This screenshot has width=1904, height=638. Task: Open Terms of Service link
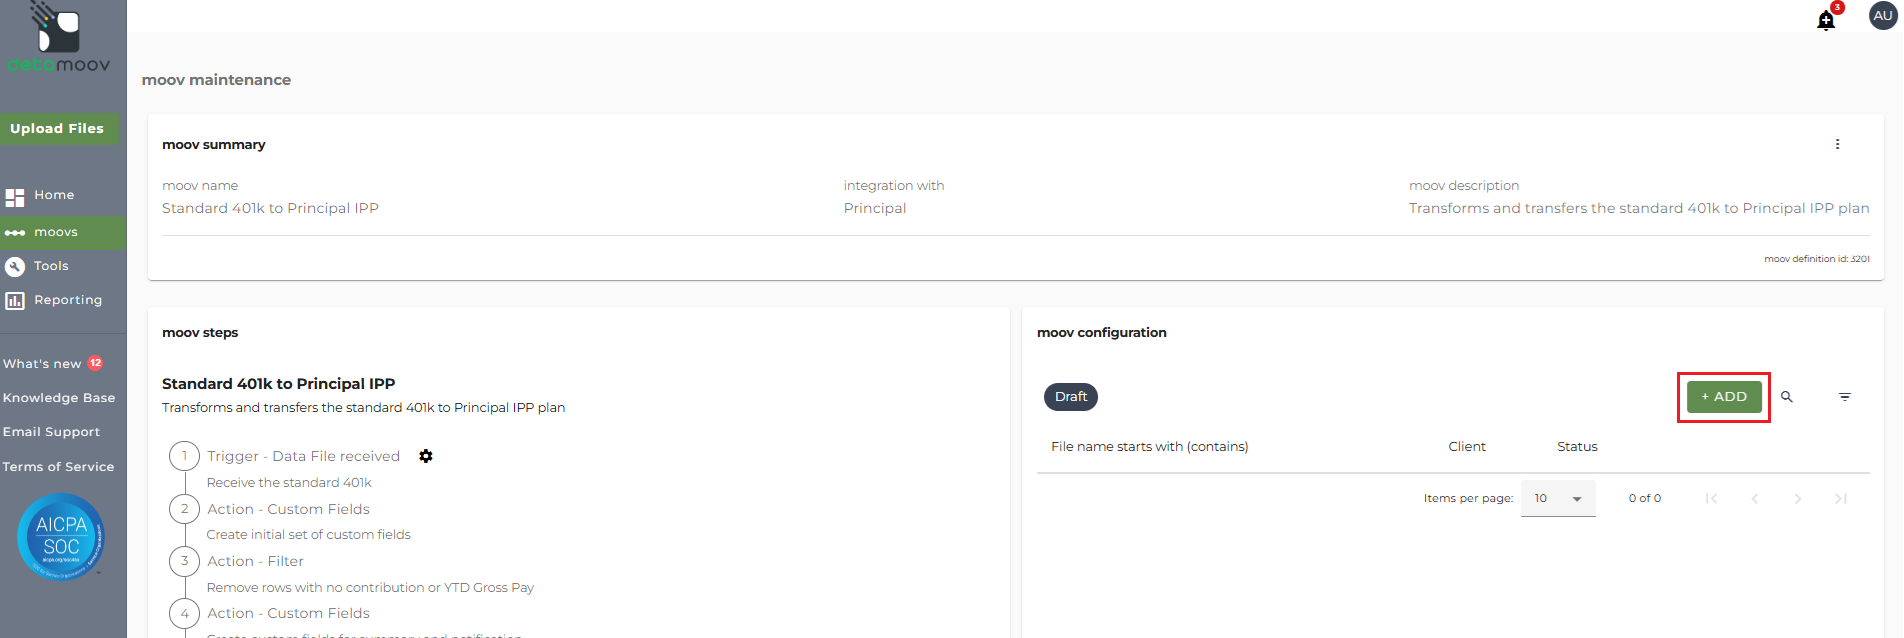[58, 467]
